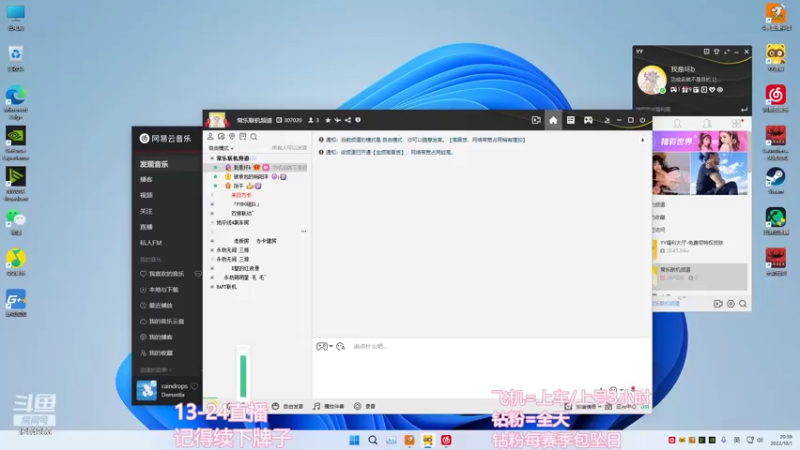Open NetEase Music from taskbar
This screenshot has width=800, height=450.
pyautogui.click(x=446, y=440)
